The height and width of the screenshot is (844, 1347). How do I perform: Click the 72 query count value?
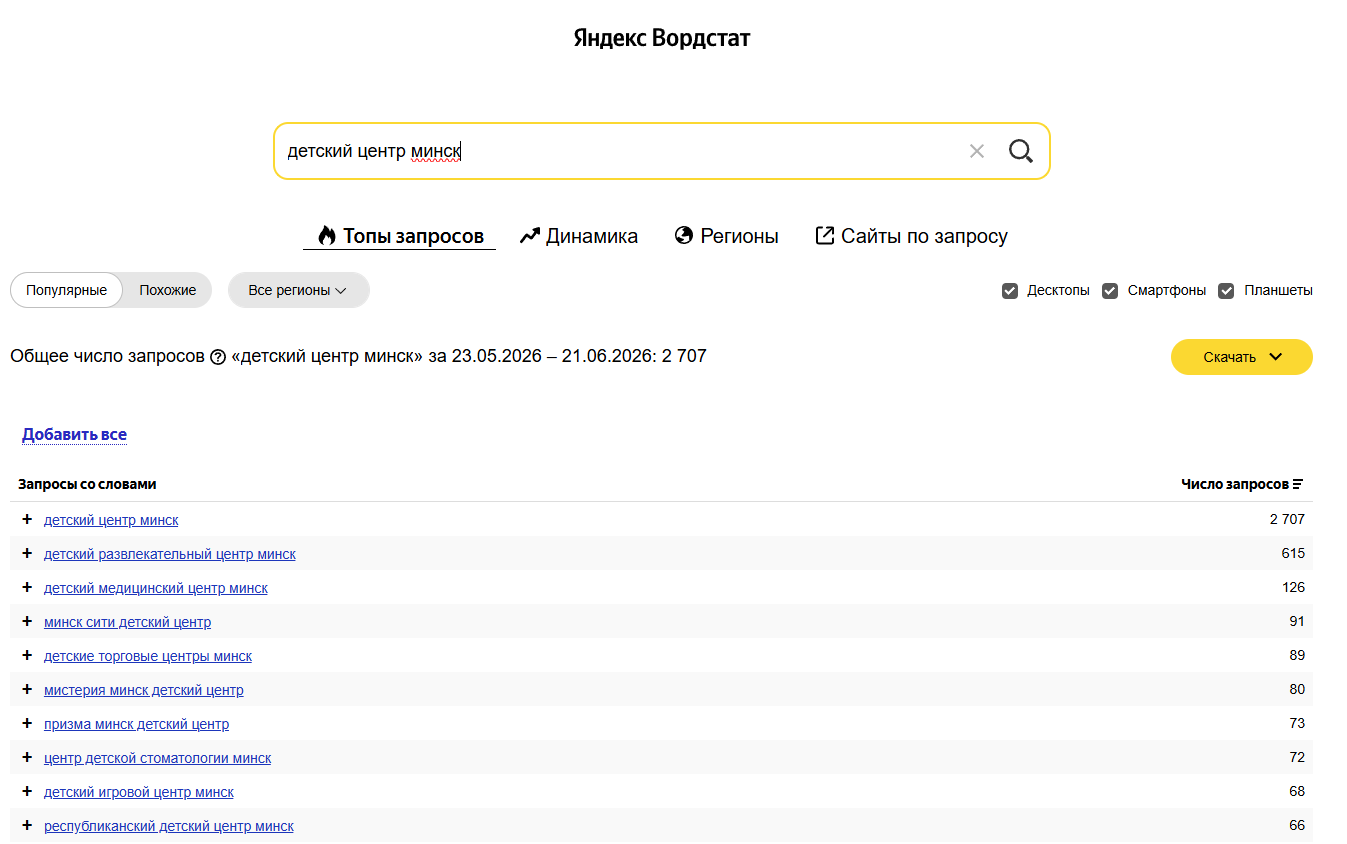(1297, 757)
